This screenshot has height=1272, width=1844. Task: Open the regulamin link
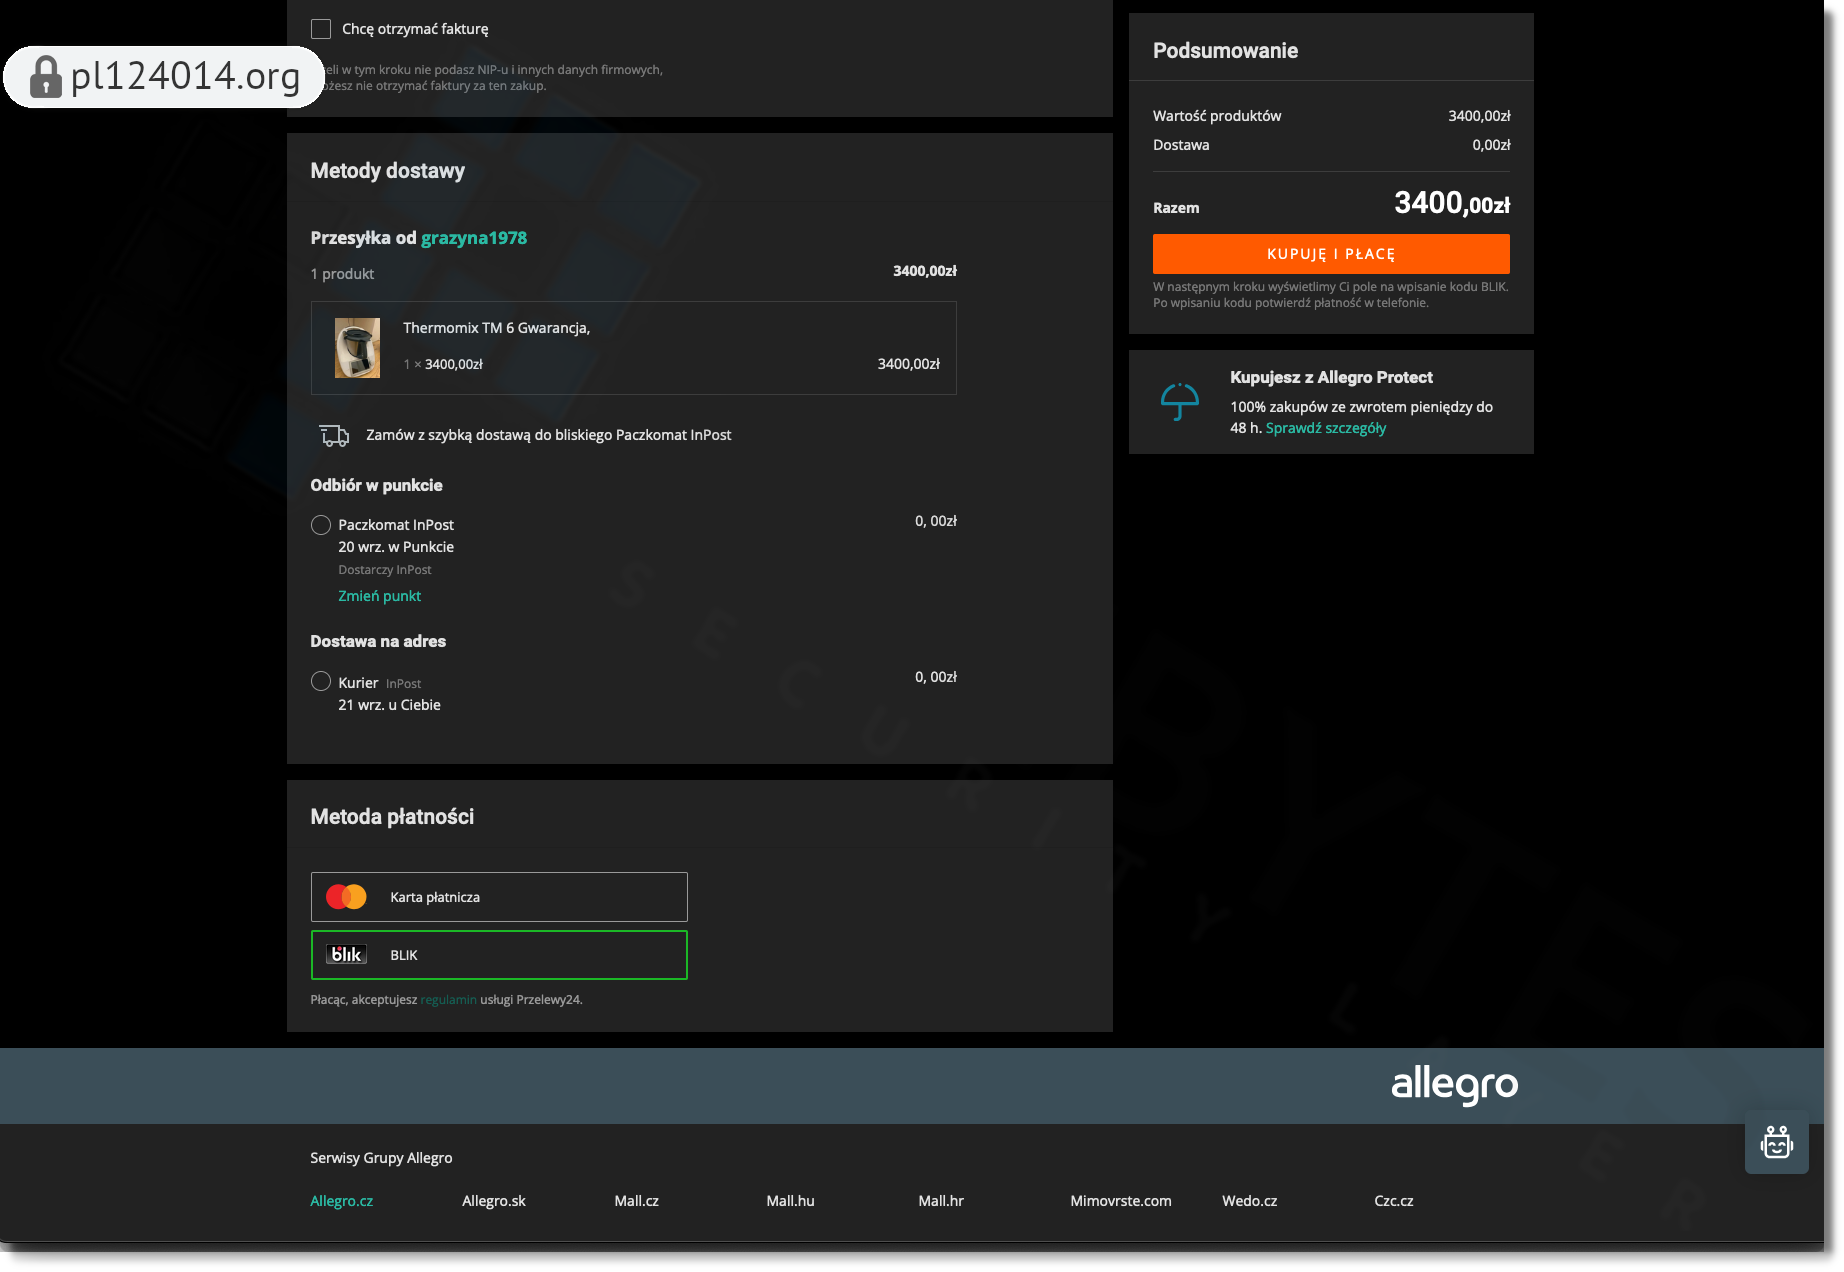(447, 999)
